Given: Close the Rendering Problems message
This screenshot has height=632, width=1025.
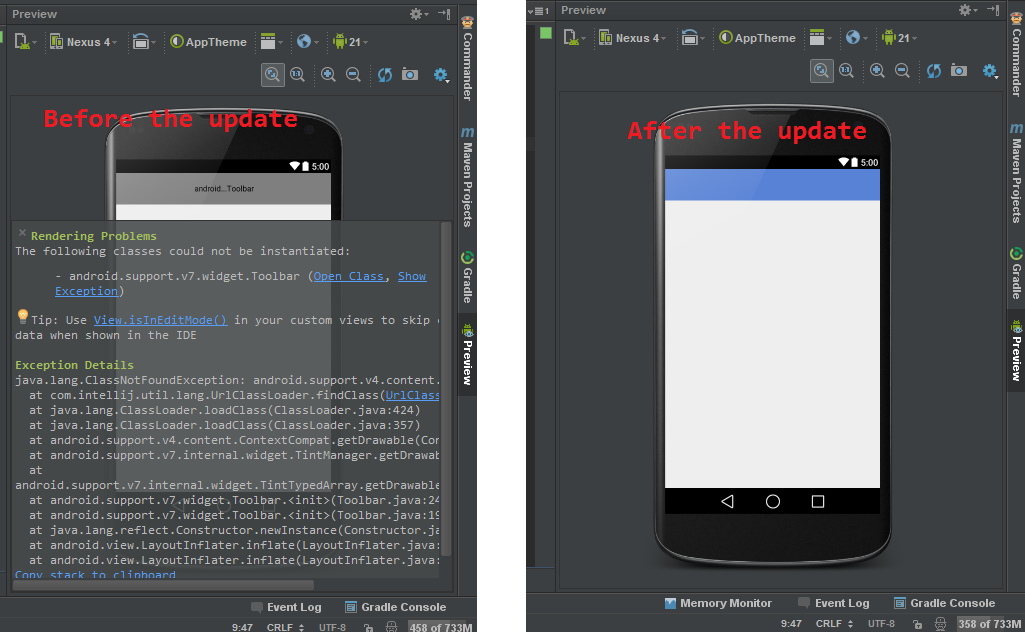Looking at the screenshot, I should pyautogui.click(x=22, y=233).
